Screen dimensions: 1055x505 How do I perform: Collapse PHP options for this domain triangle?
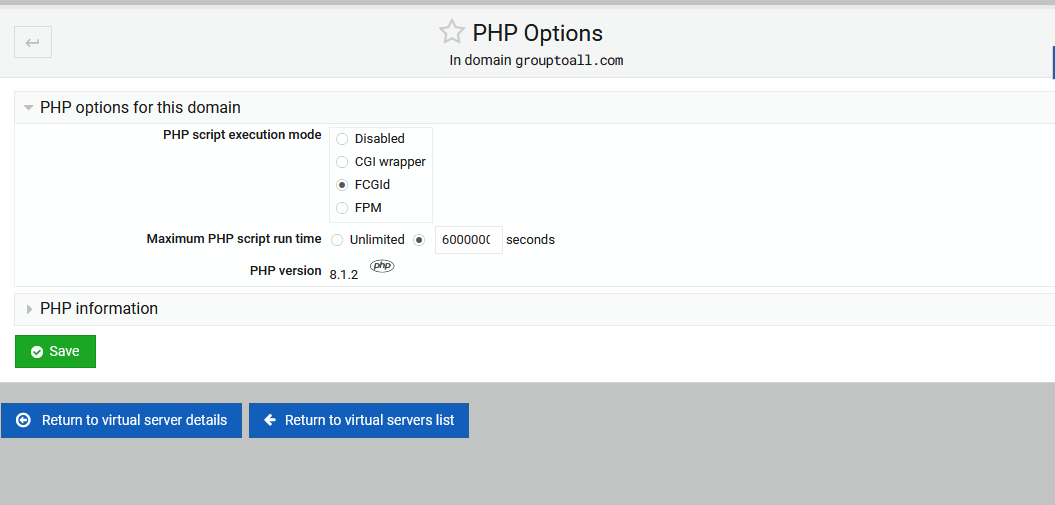click(x=28, y=108)
